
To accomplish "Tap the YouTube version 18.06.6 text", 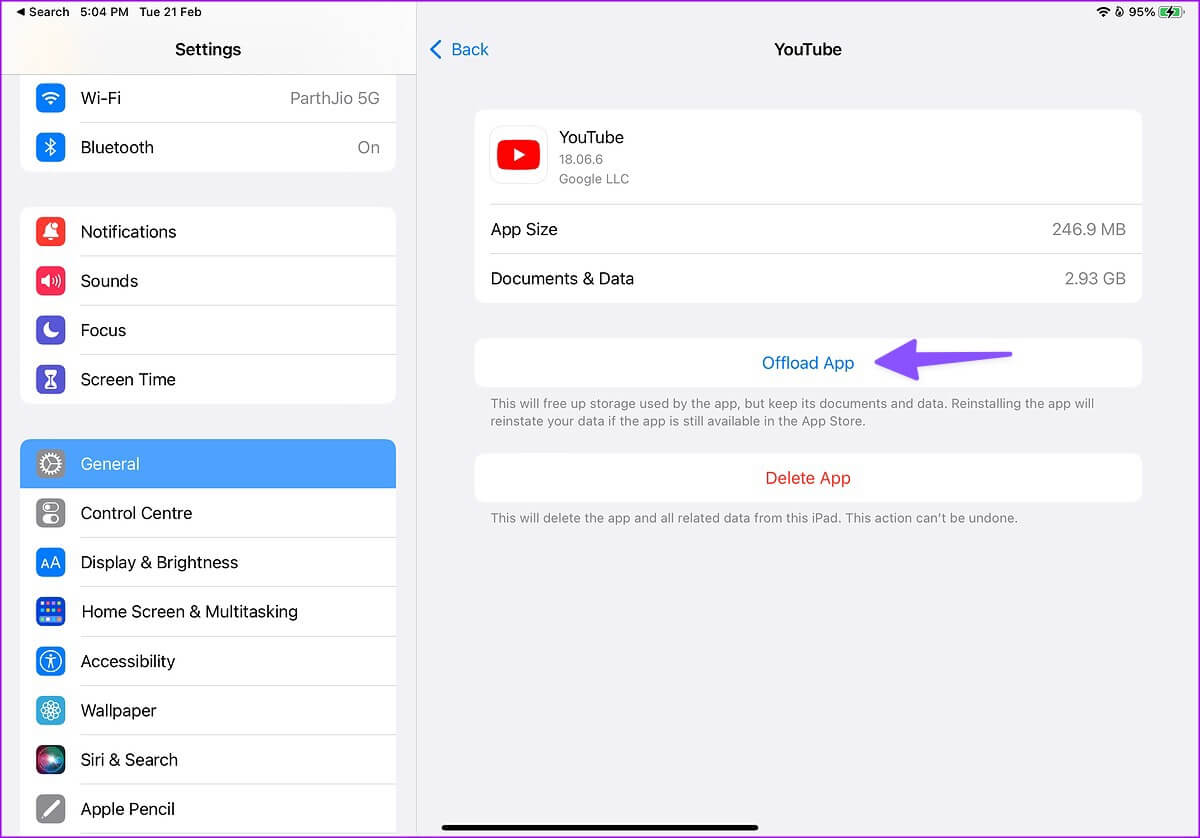I will (x=581, y=159).
